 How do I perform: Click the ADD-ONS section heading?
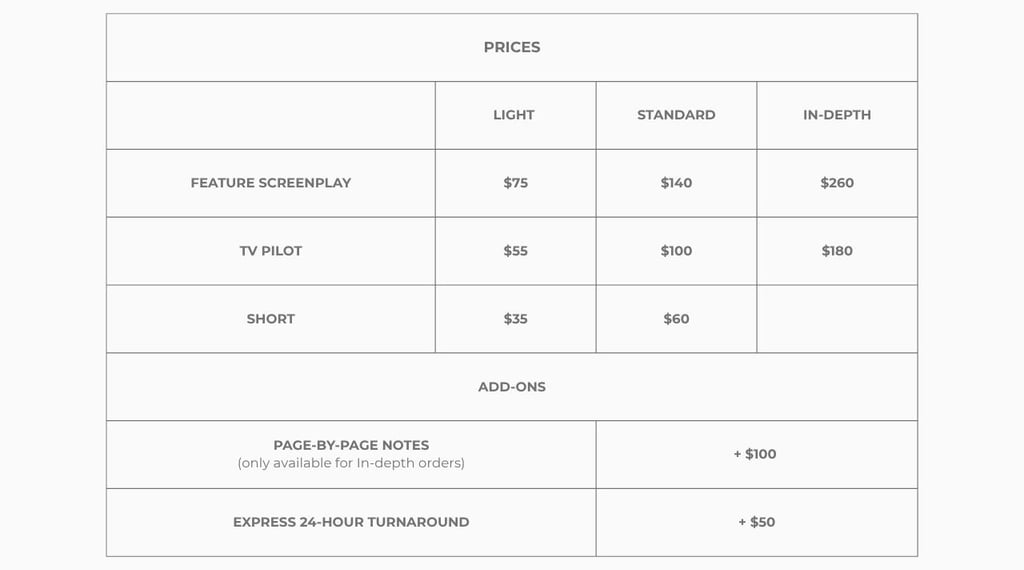coord(511,387)
